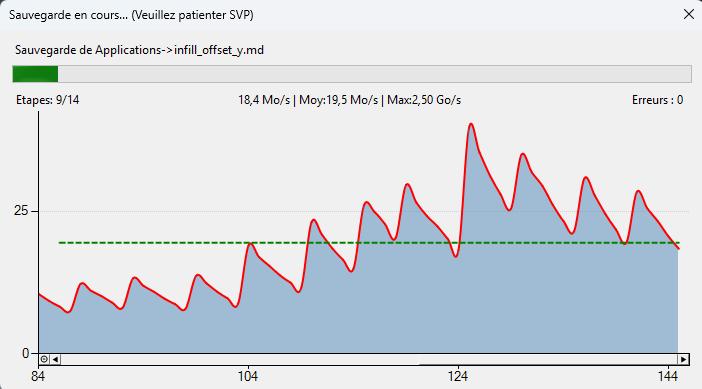Click the chart reset zoom circle icon
Image resolution: width=702 pixels, height=389 pixels.
(44, 359)
